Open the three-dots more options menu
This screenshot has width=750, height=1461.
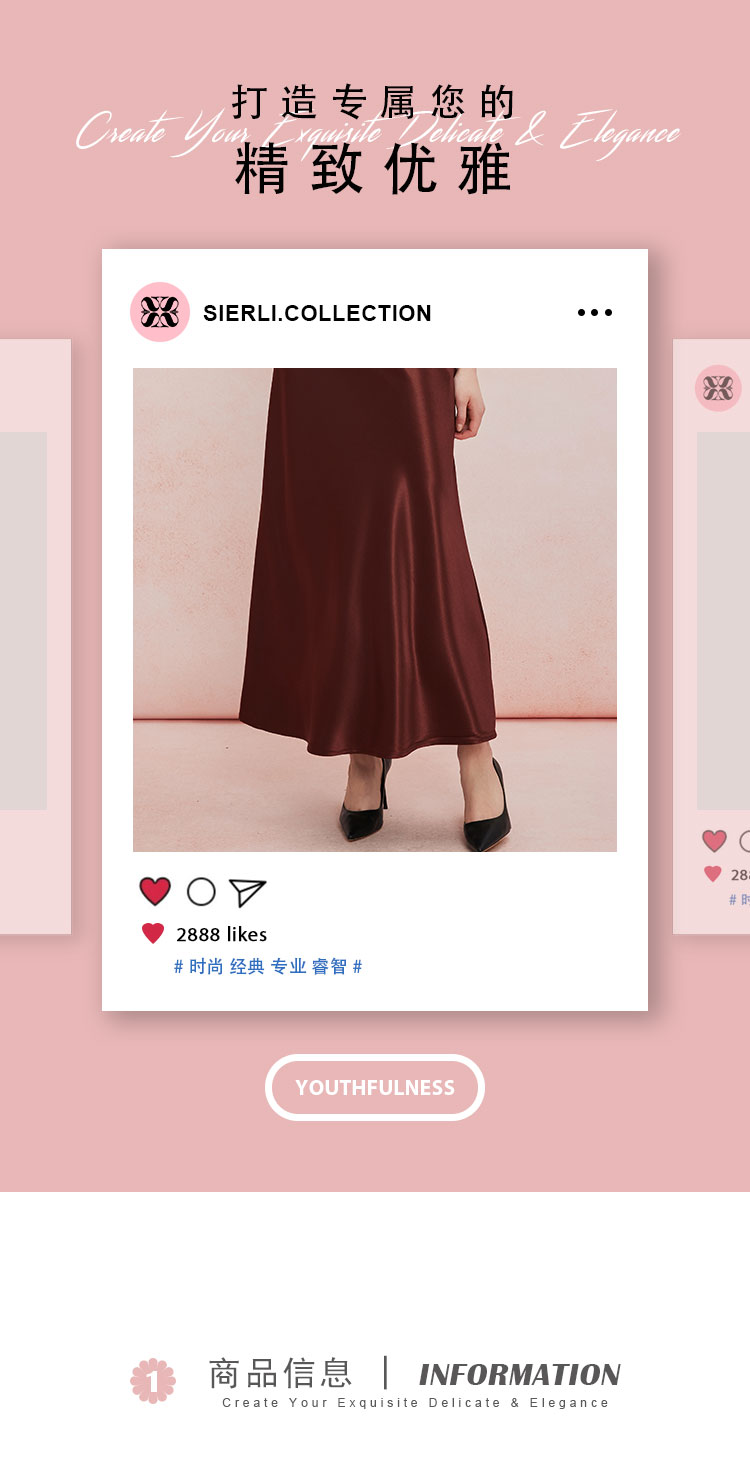[x=595, y=313]
